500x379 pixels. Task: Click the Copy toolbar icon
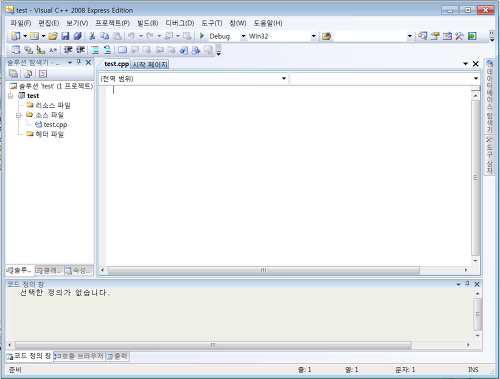105,36
